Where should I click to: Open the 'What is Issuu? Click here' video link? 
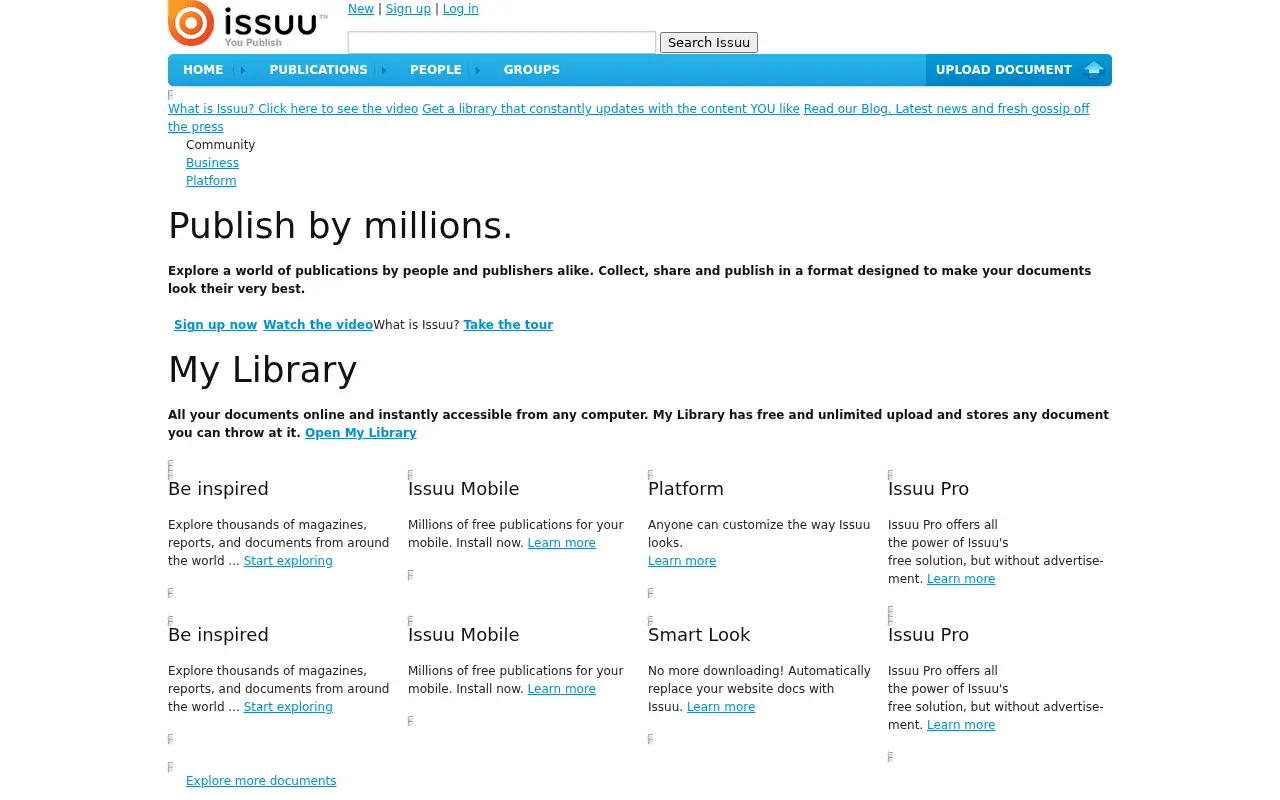(x=293, y=109)
